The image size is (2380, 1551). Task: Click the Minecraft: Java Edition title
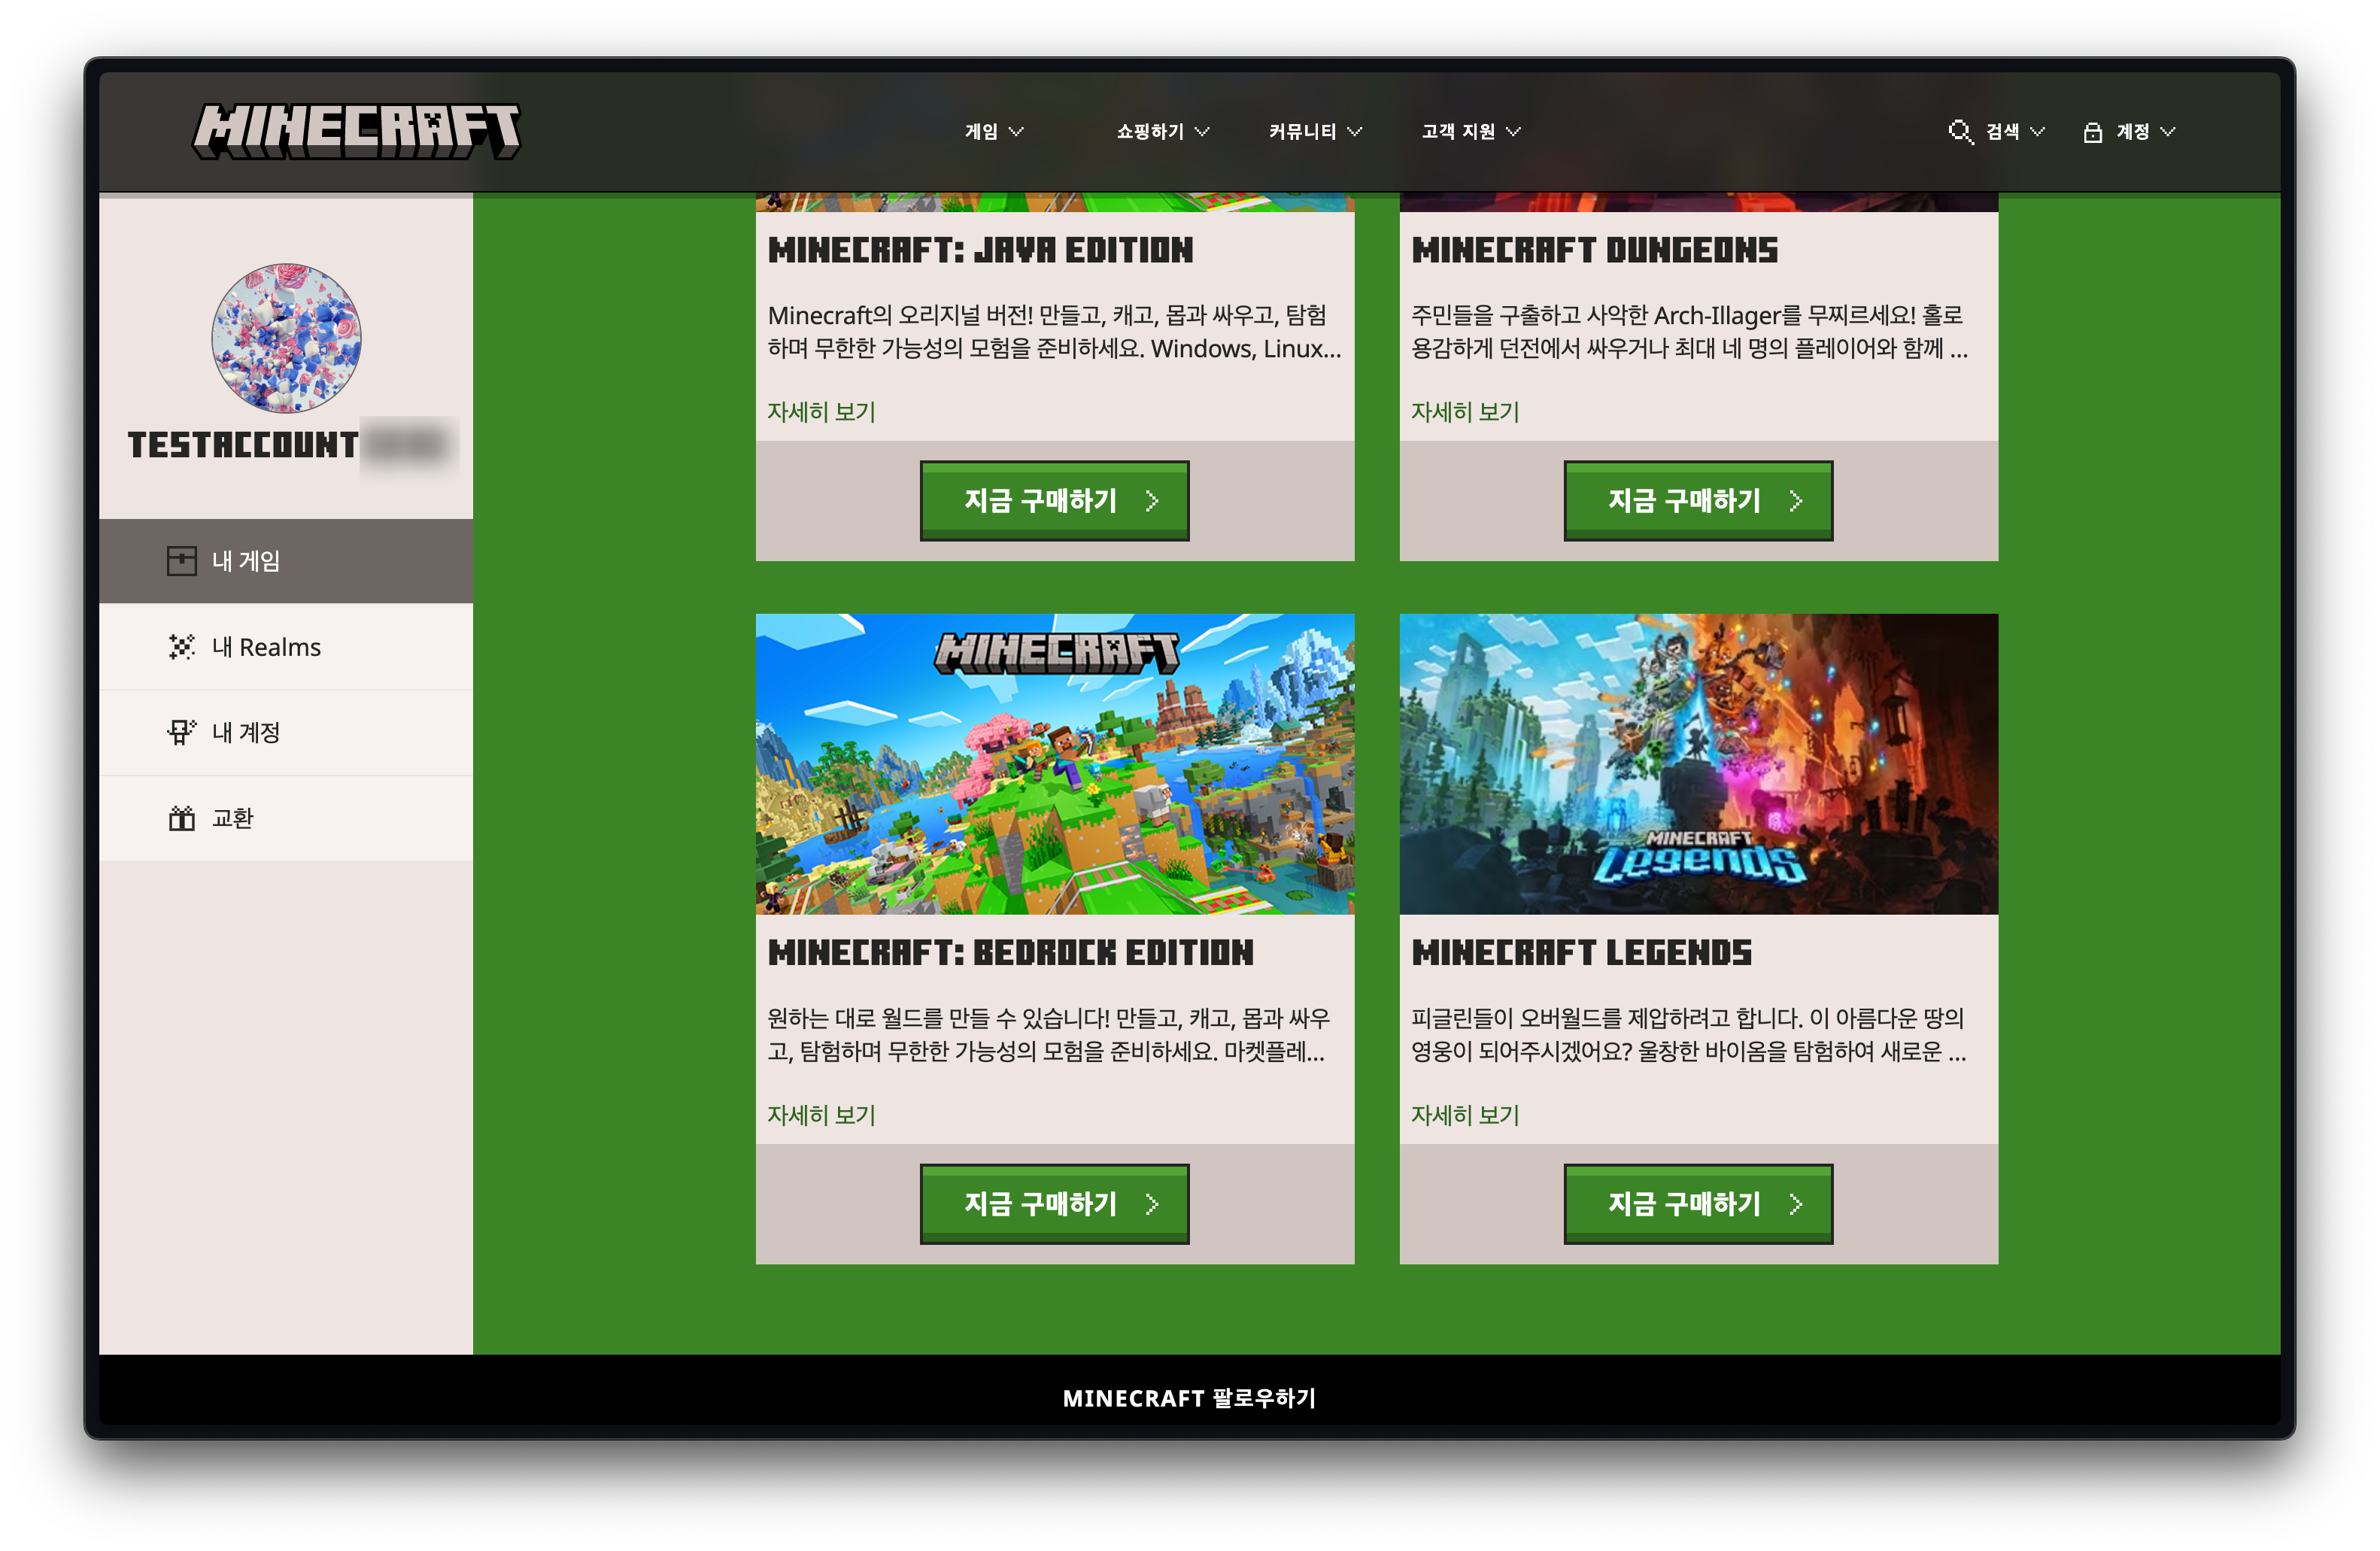coord(980,250)
